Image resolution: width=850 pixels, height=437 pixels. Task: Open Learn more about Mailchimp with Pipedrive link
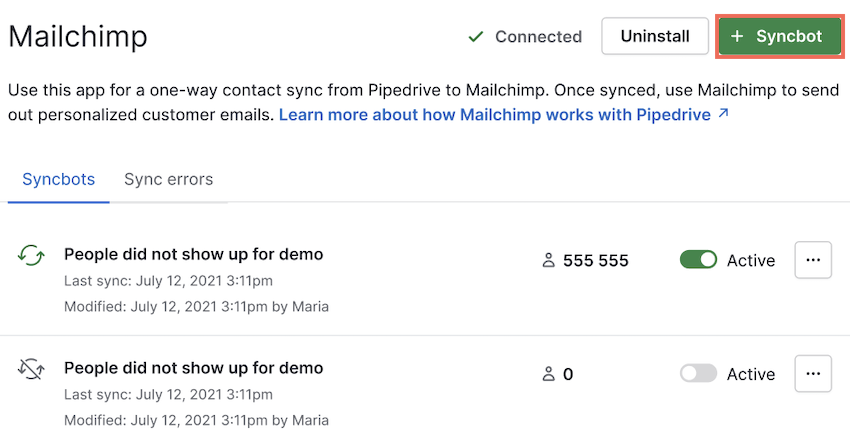[494, 115]
